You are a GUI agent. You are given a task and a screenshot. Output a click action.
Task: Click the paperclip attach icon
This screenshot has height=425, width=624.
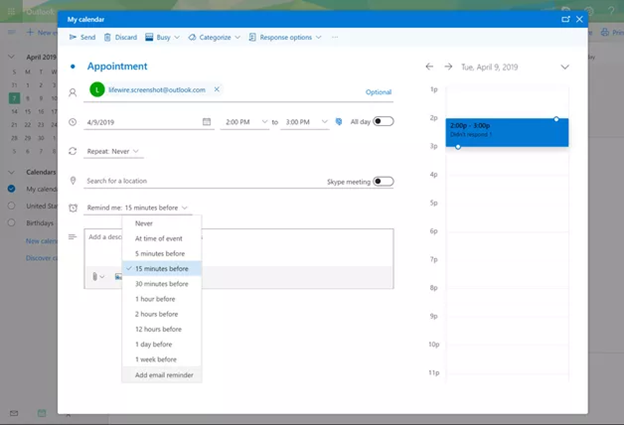tap(95, 276)
